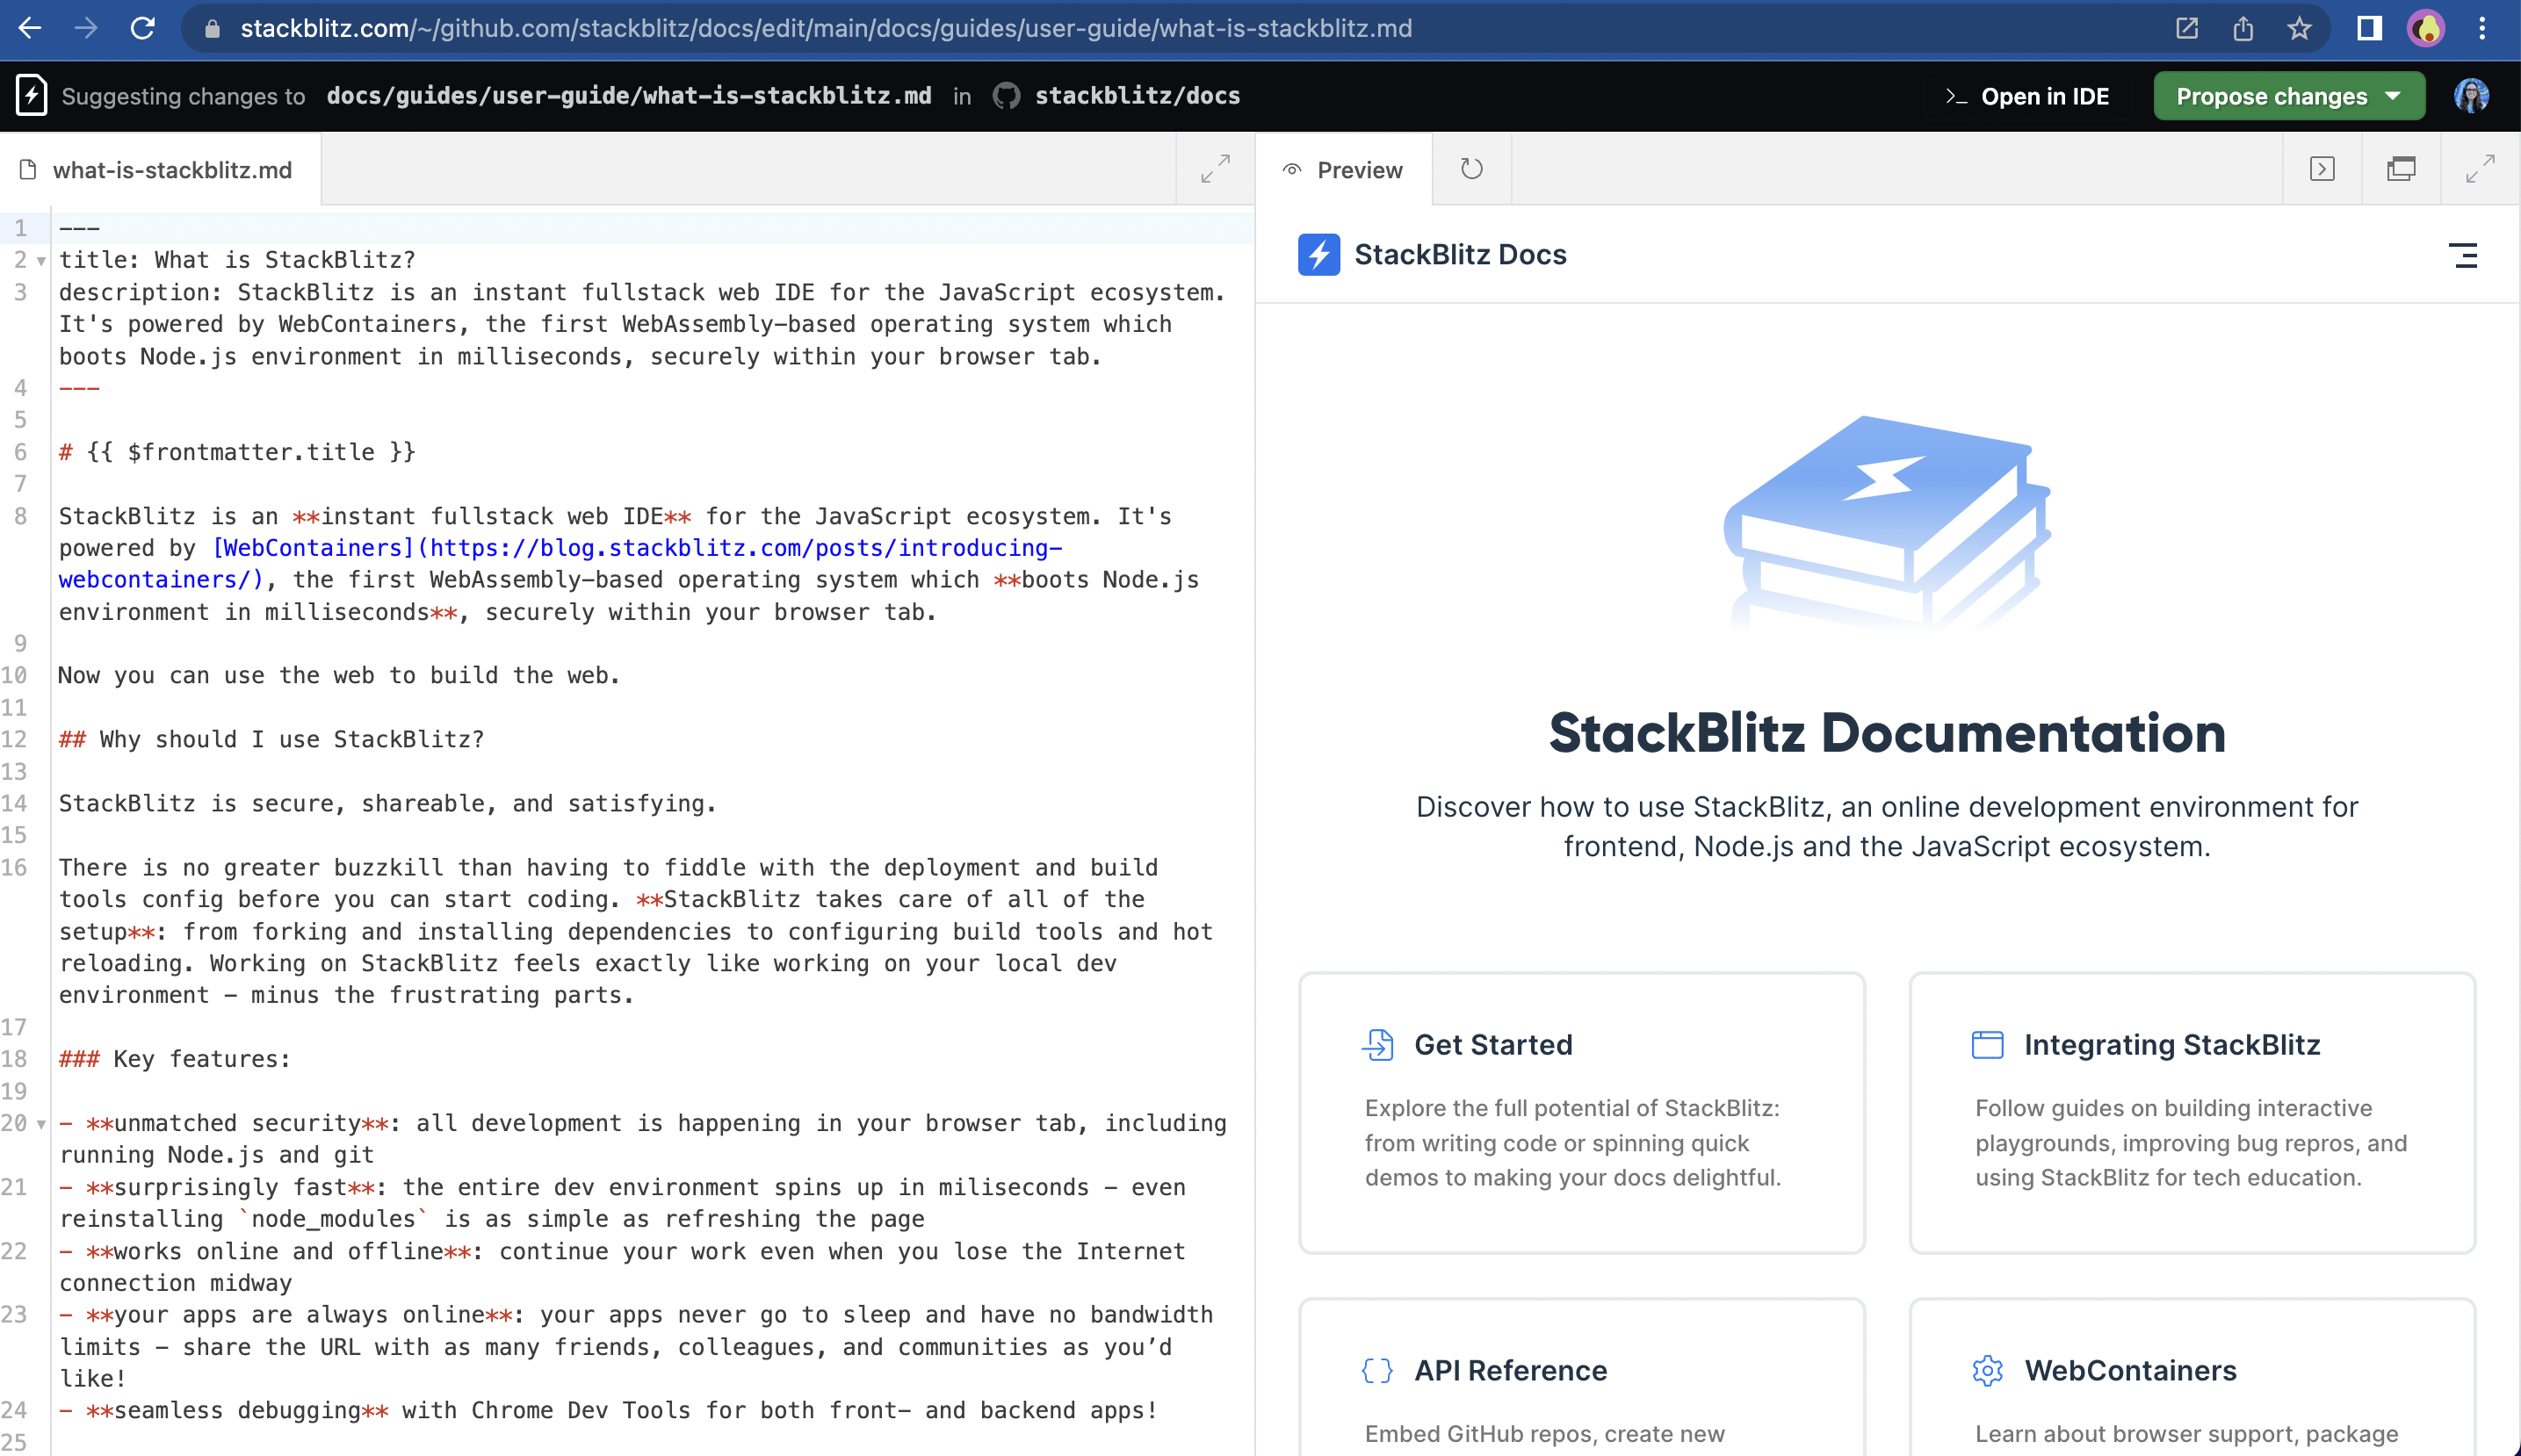The width and height of the screenshot is (2521, 1456).
Task: Collapse the frontmatter fold at line 2
Action: tap(40, 260)
